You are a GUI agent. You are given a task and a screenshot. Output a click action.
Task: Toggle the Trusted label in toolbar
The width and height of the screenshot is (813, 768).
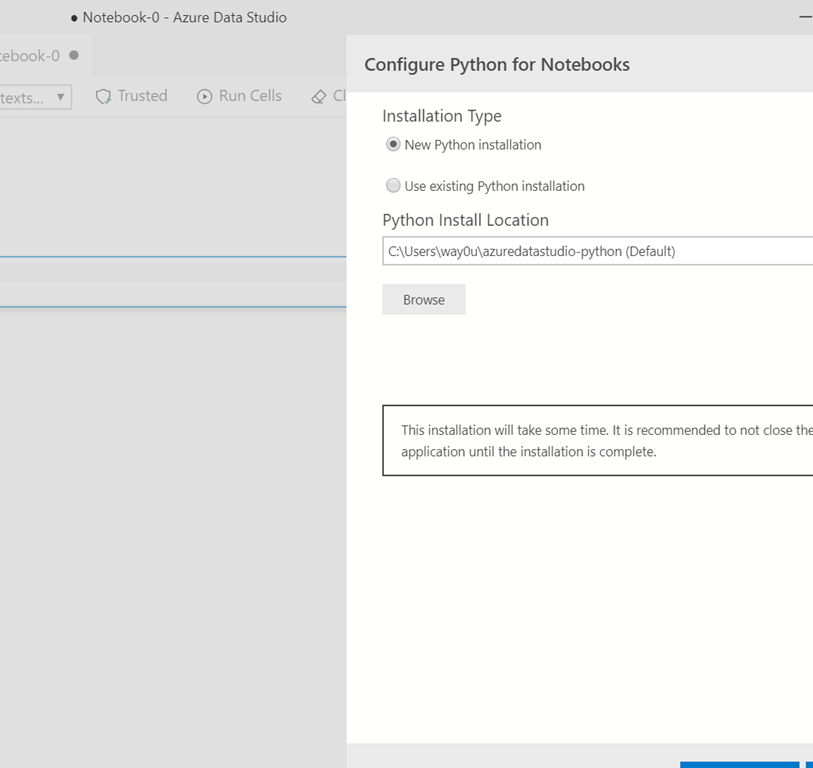(142, 96)
